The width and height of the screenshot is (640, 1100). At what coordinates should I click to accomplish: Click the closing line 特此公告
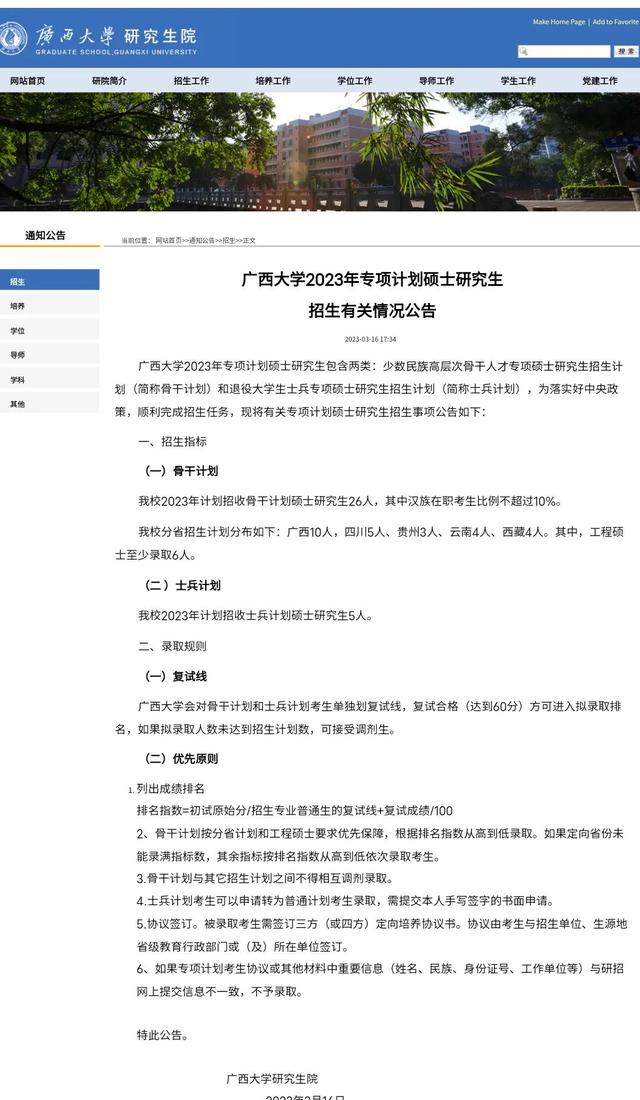click(x=163, y=1035)
